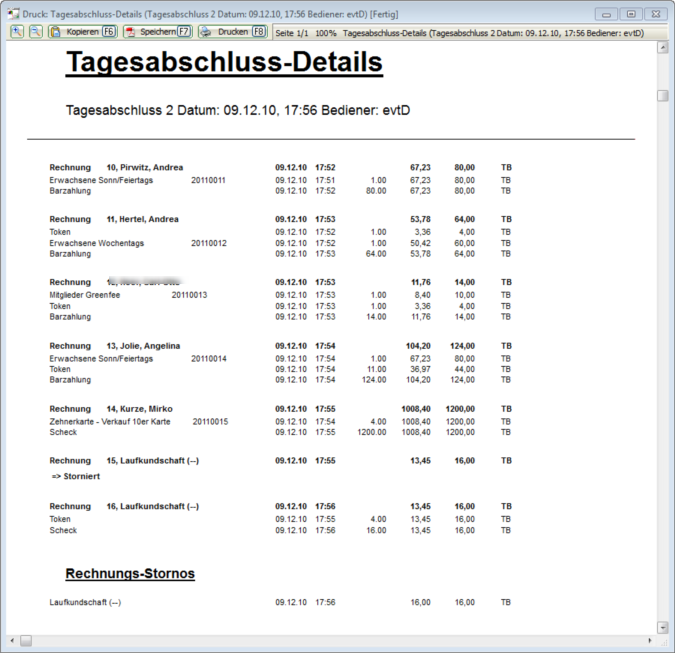
Task: Click 'Zehnerkarte - Verkauf 10er Karte' item
Action: pyautogui.click(x=110, y=421)
